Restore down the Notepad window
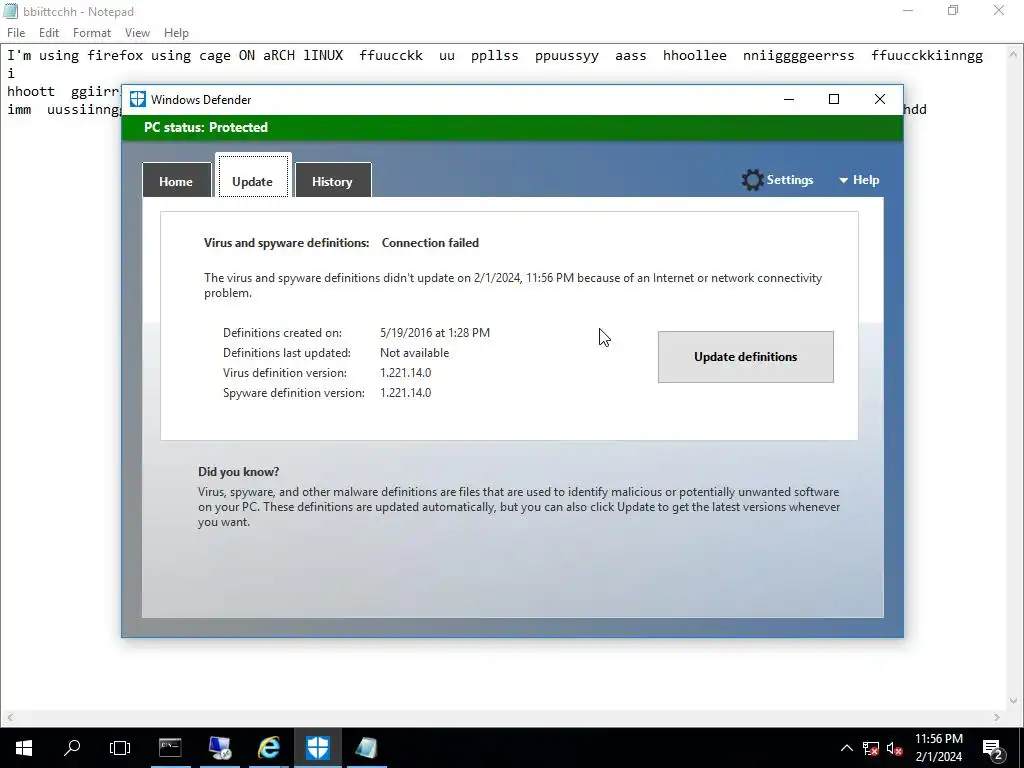Viewport: 1024px width, 768px height. click(953, 10)
